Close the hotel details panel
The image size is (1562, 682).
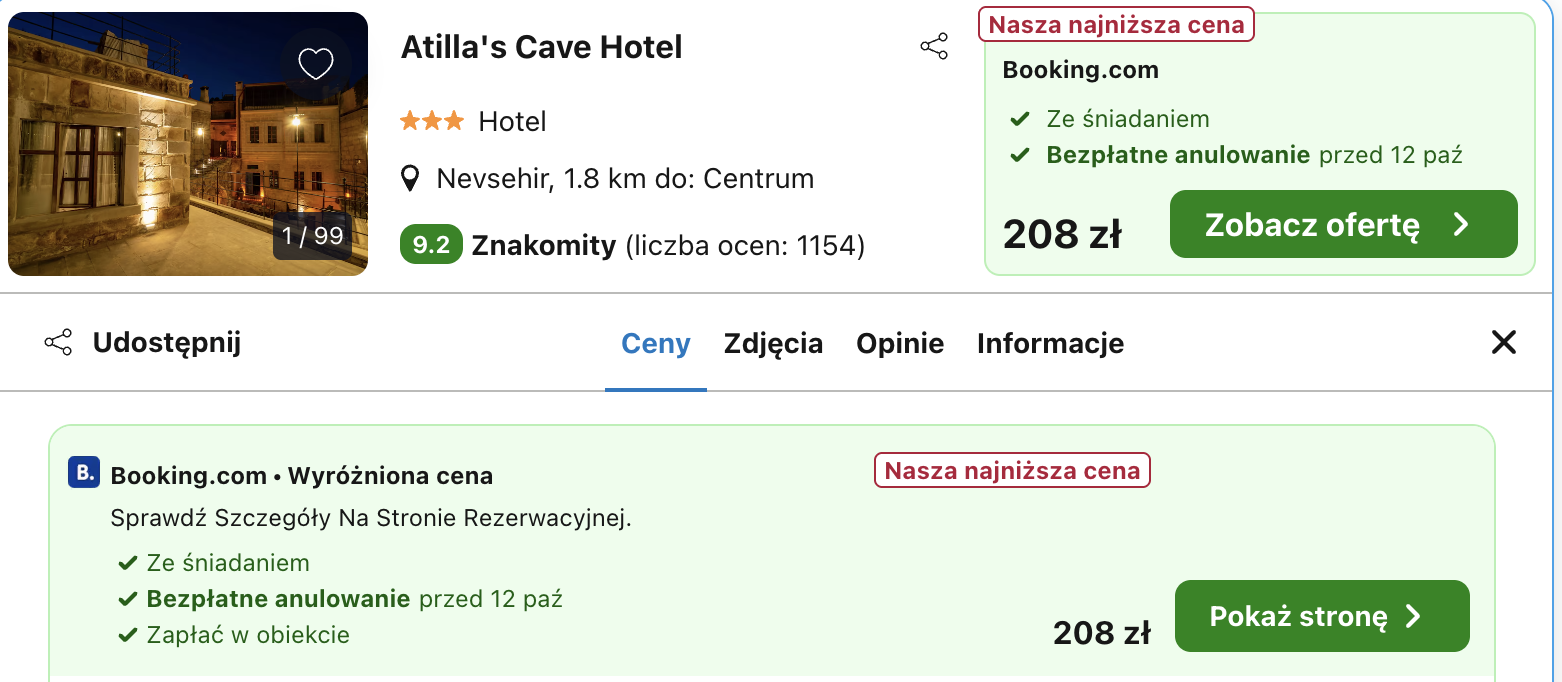(x=1503, y=343)
